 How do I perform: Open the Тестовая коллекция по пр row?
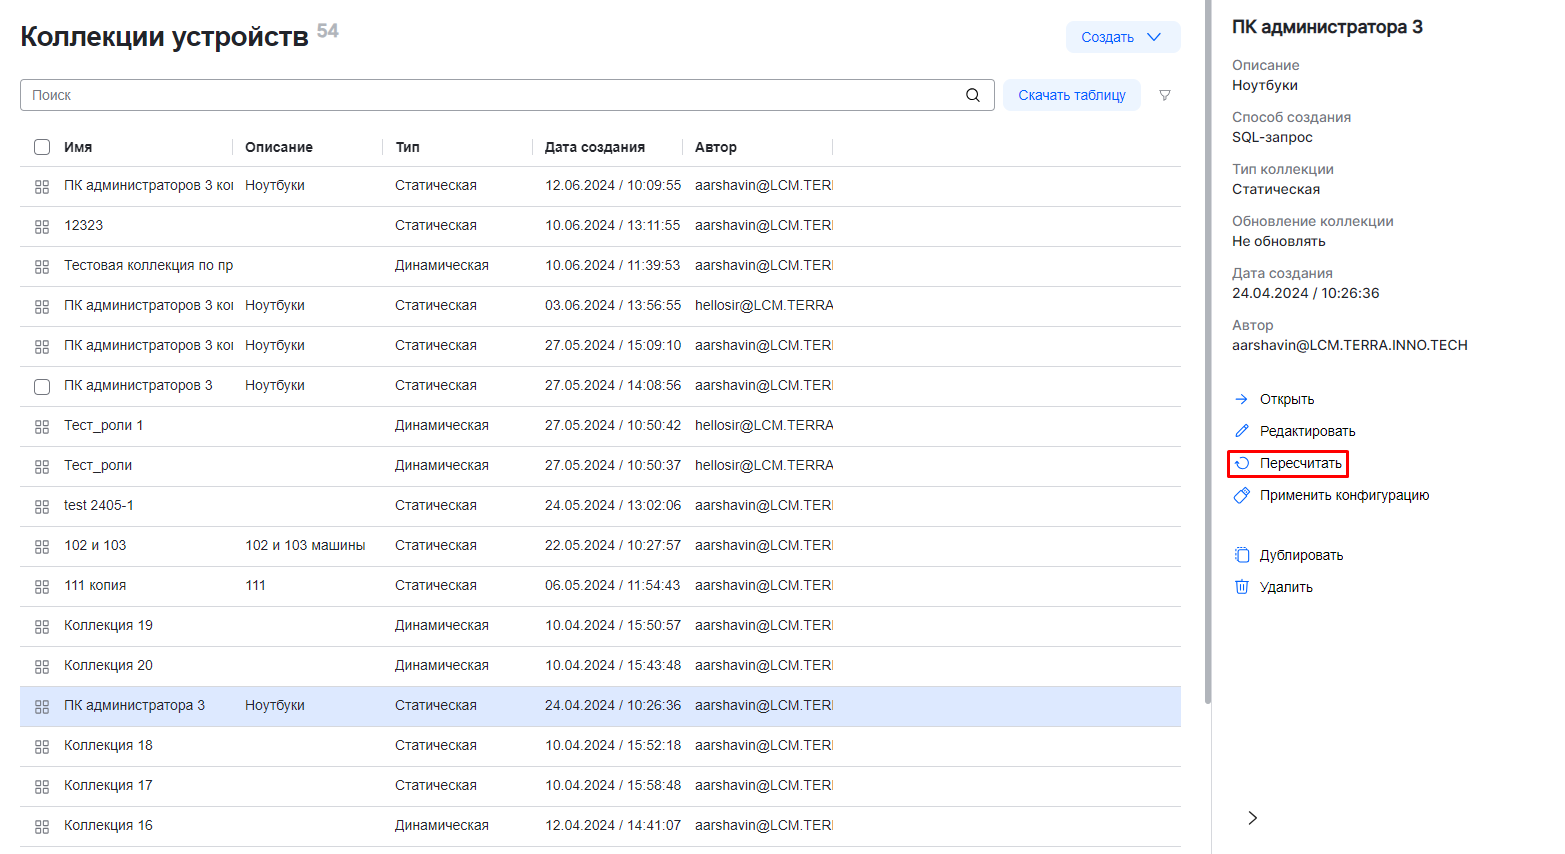[x=148, y=265]
